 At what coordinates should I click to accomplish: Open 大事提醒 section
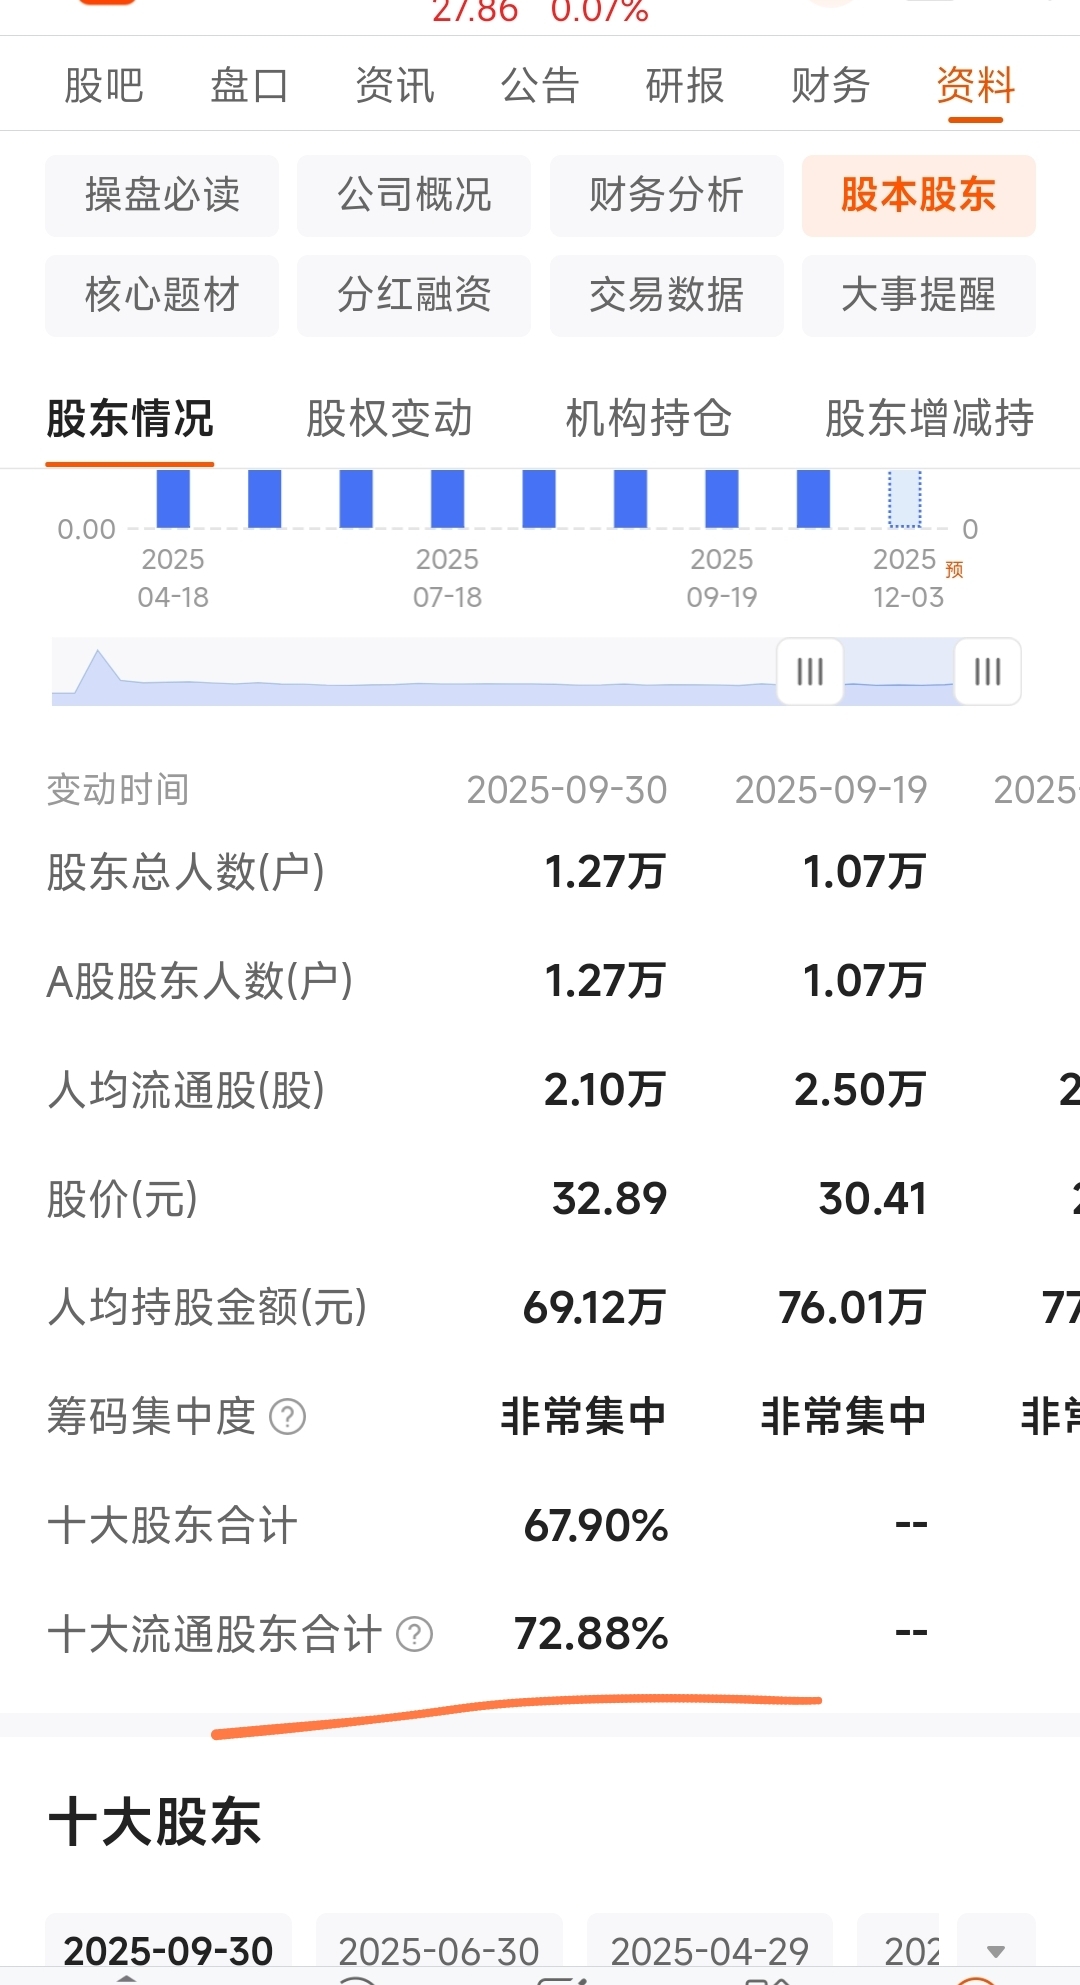pyautogui.click(x=918, y=295)
